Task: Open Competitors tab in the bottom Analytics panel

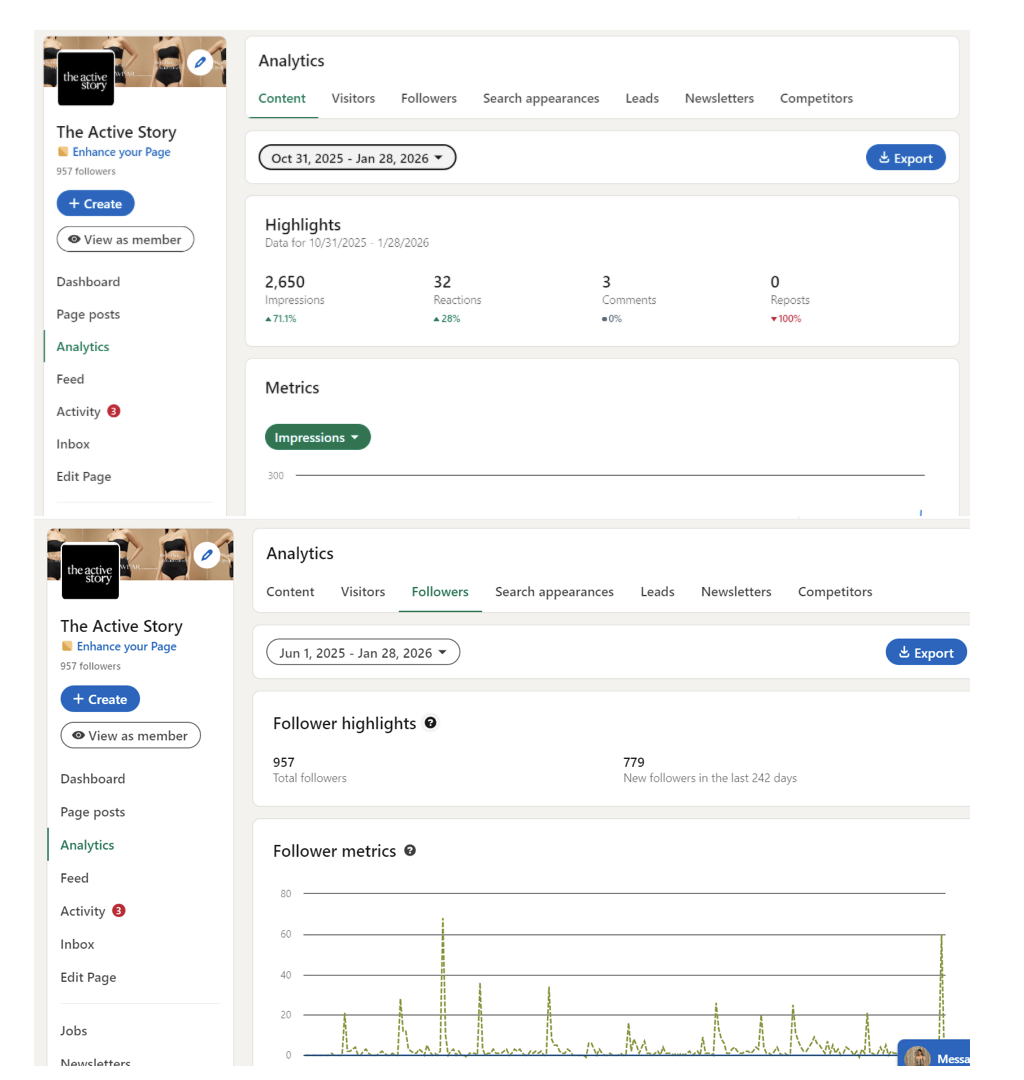Action: [835, 592]
